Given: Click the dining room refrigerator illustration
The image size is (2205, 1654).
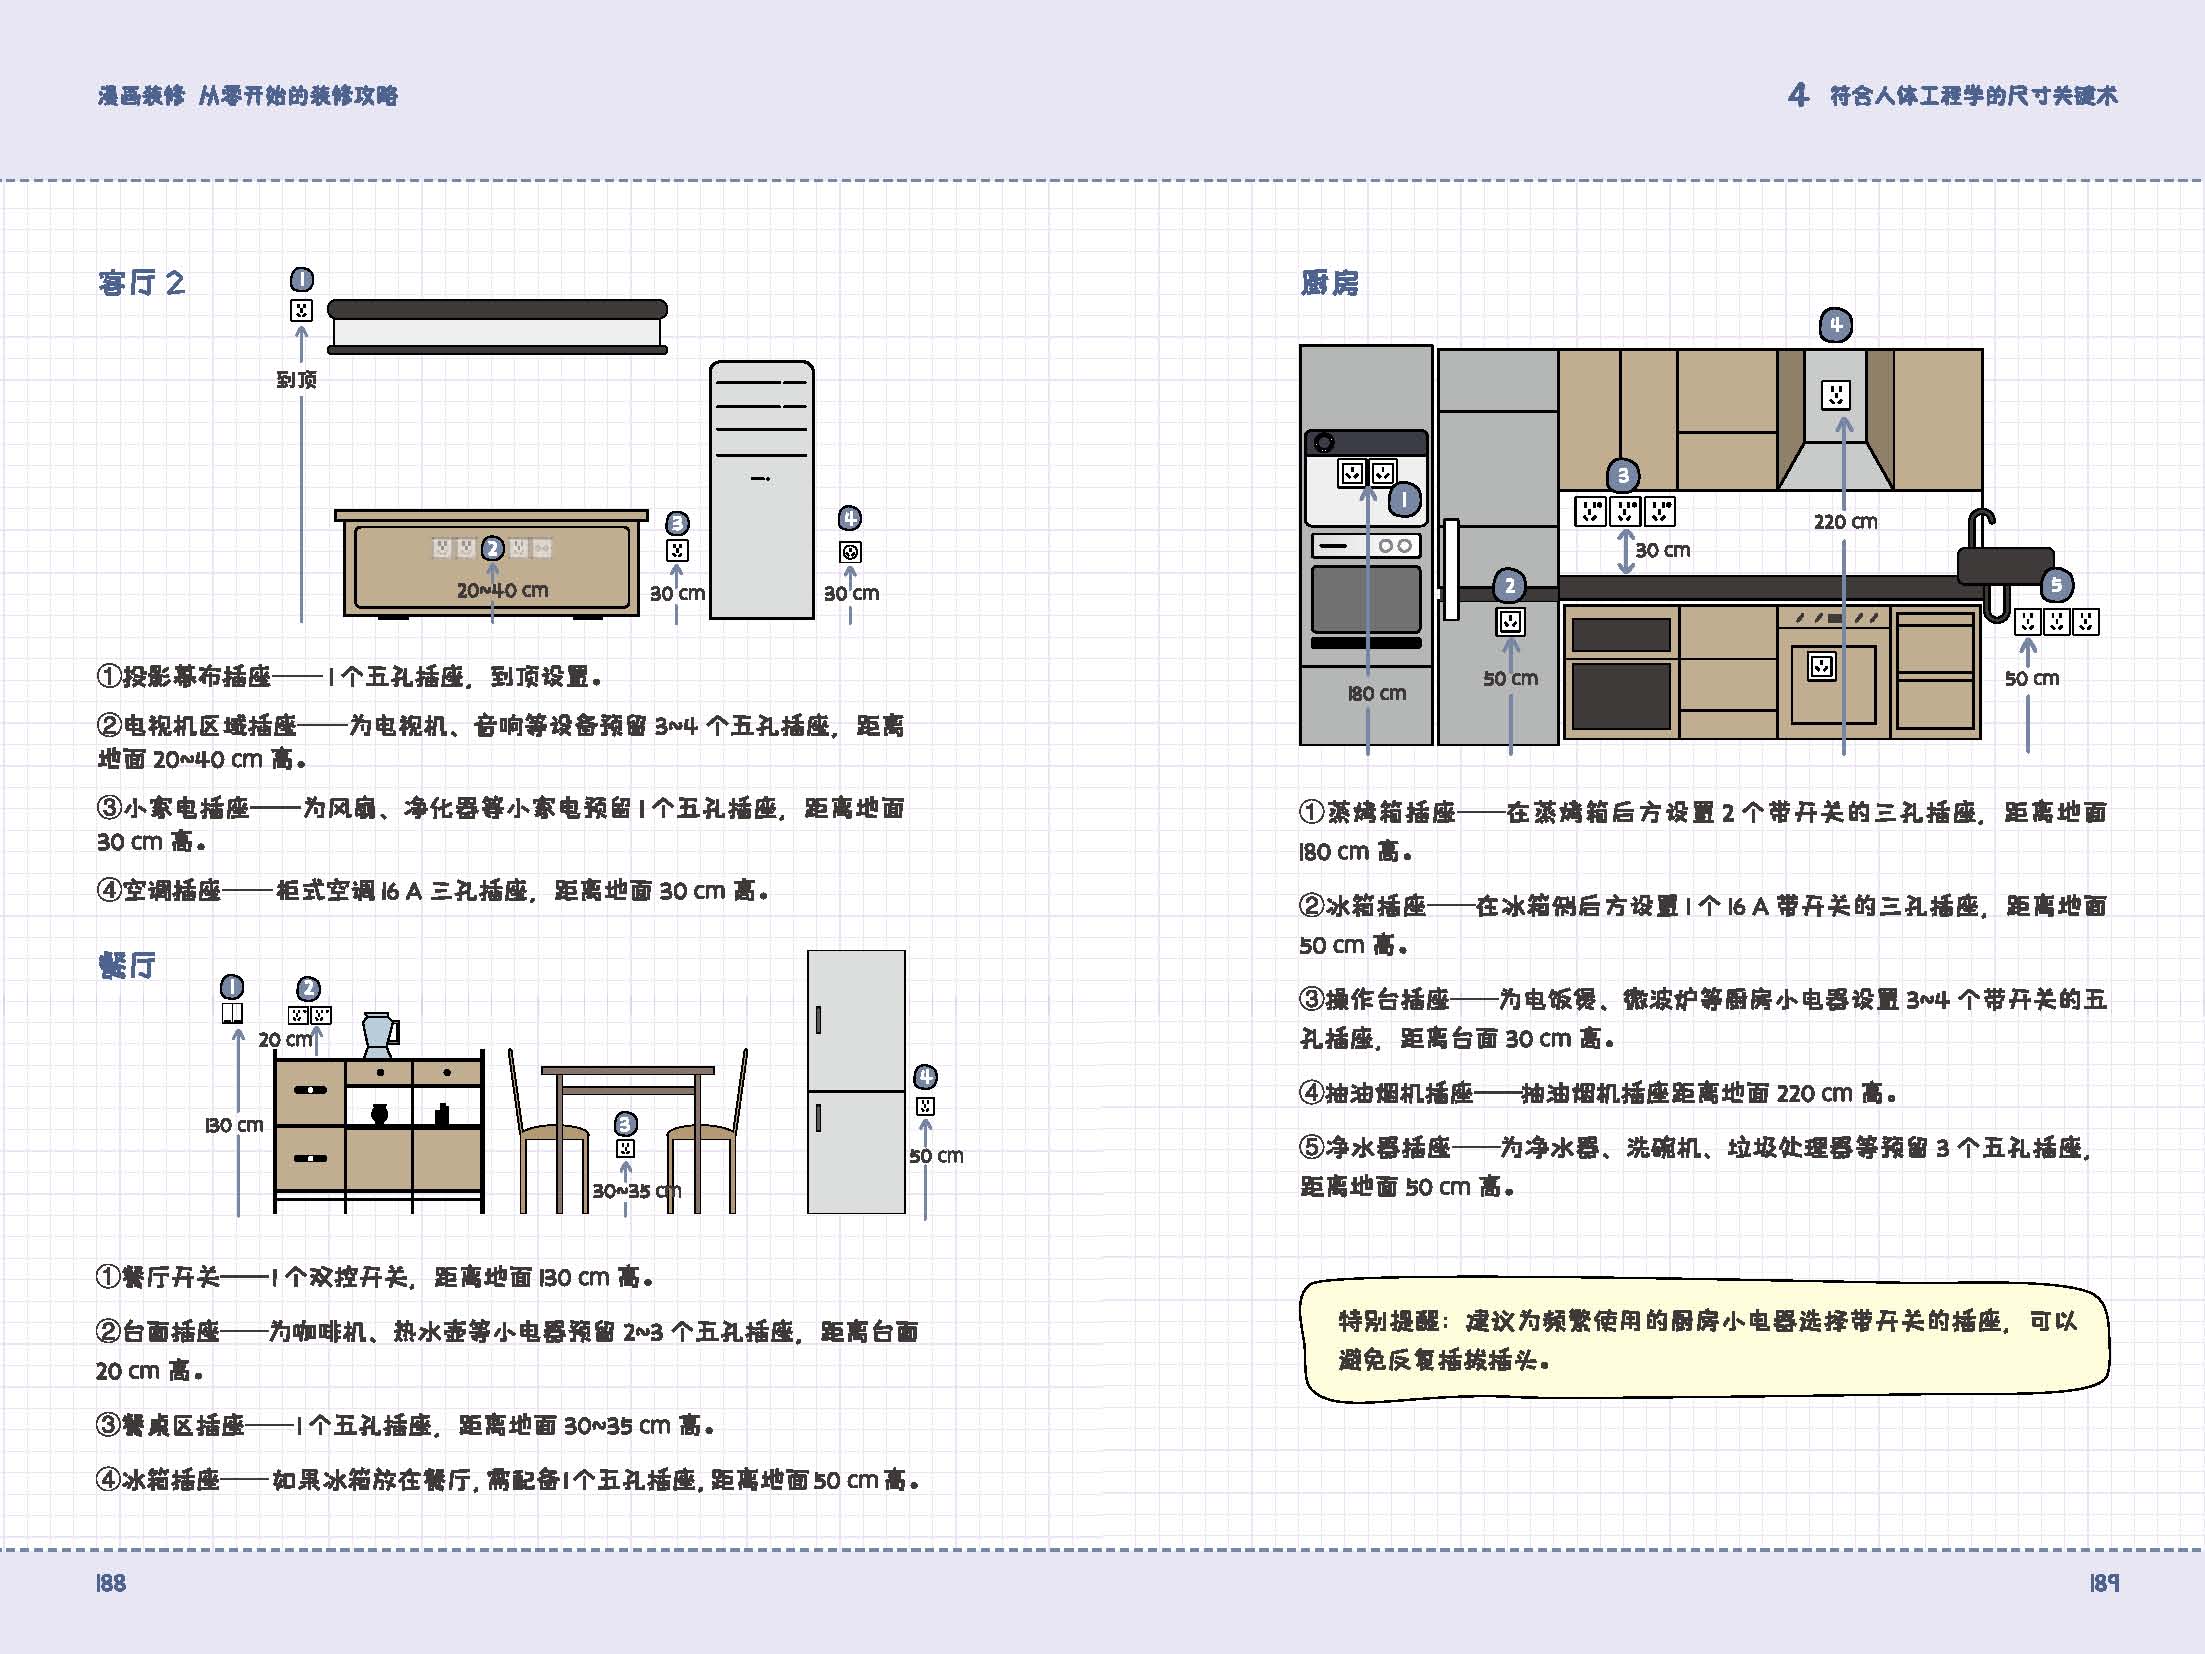Looking at the screenshot, I should coord(856,1082).
